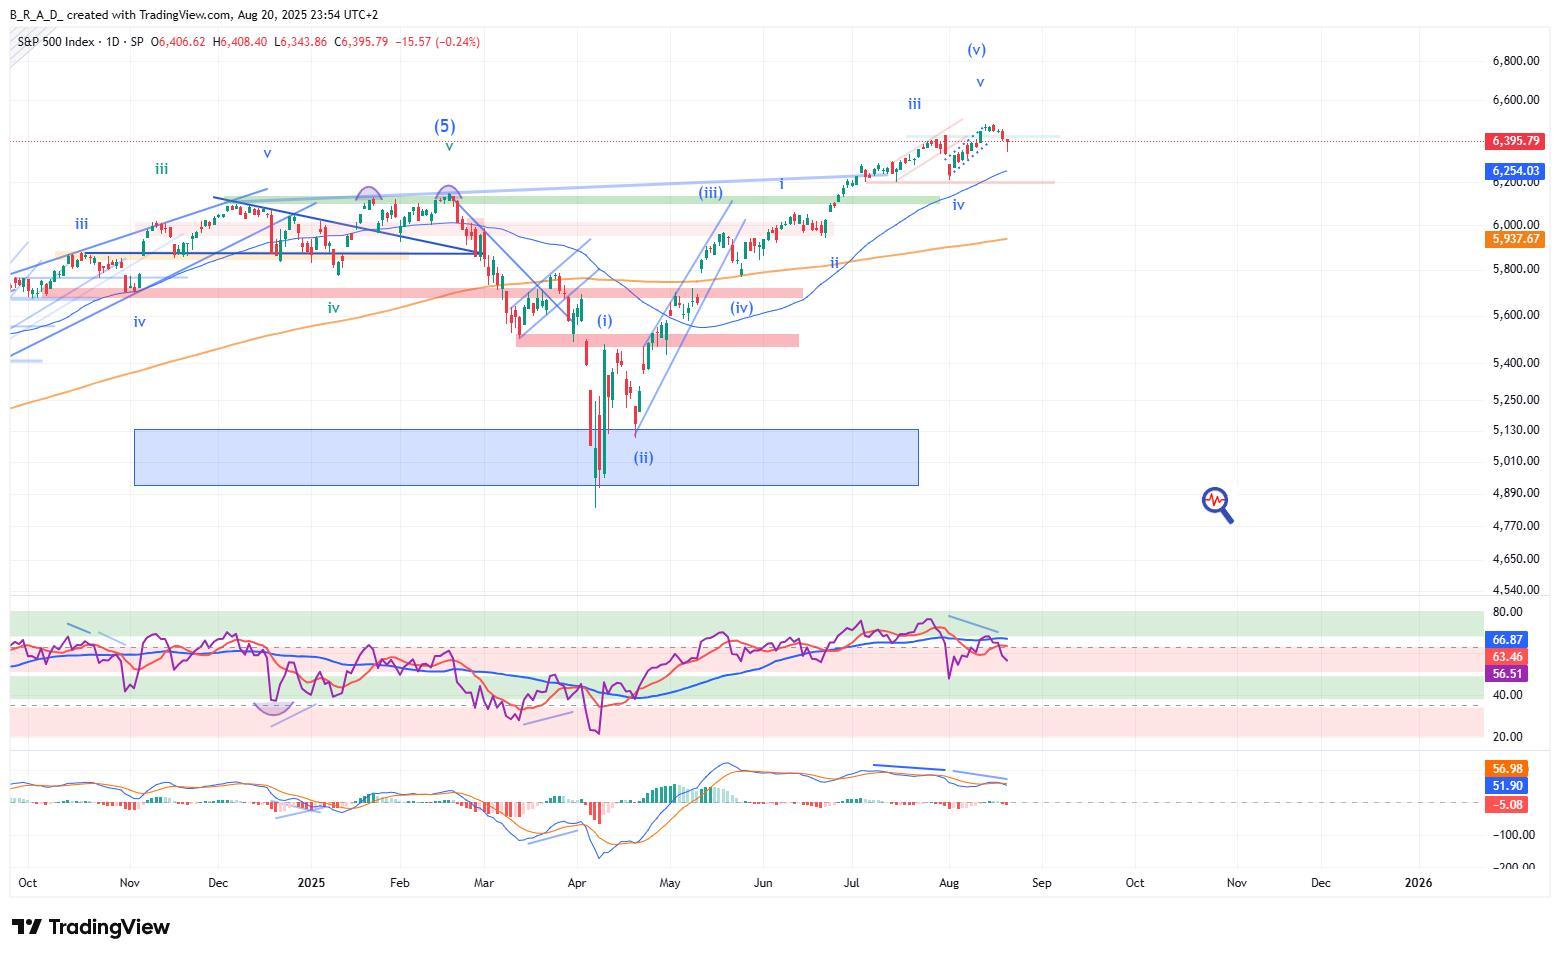Screen dimensions: 1560x957
Task: Click the close value C6,395.79
Action: tap(361, 42)
